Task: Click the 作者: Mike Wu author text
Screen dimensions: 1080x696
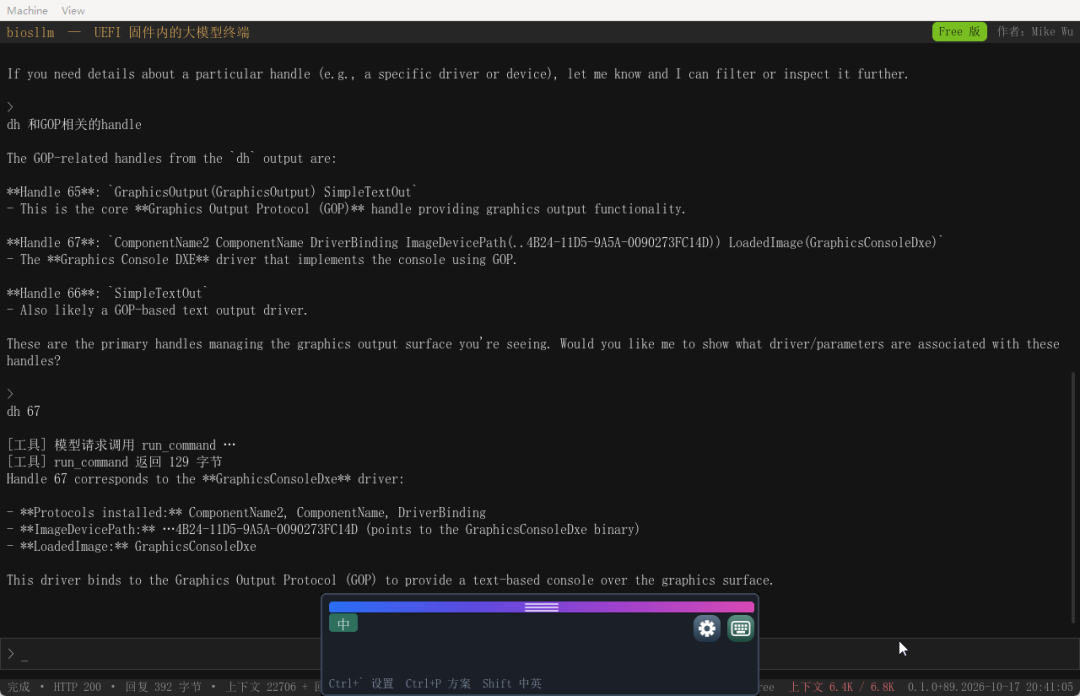Action: [1035, 32]
